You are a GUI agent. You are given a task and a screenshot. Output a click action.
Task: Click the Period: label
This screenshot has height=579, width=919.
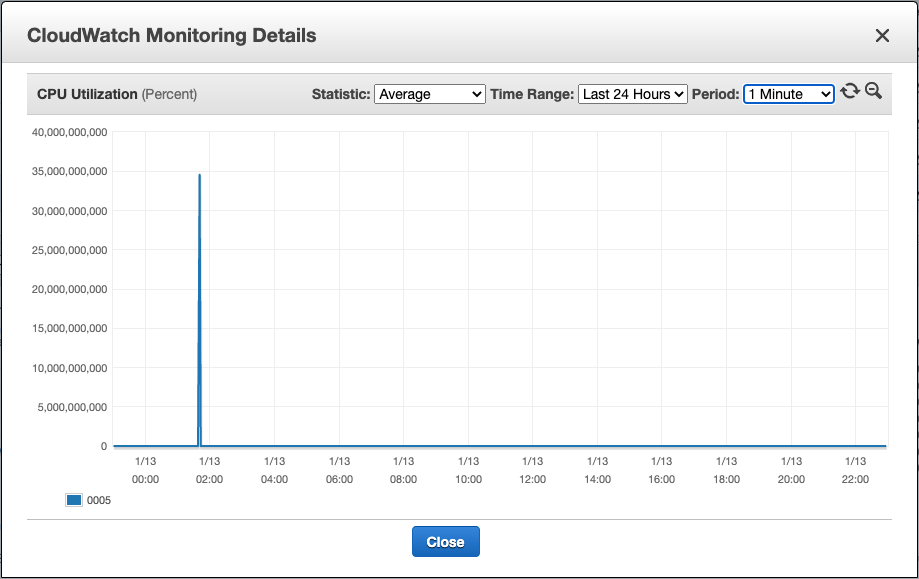point(716,94)
